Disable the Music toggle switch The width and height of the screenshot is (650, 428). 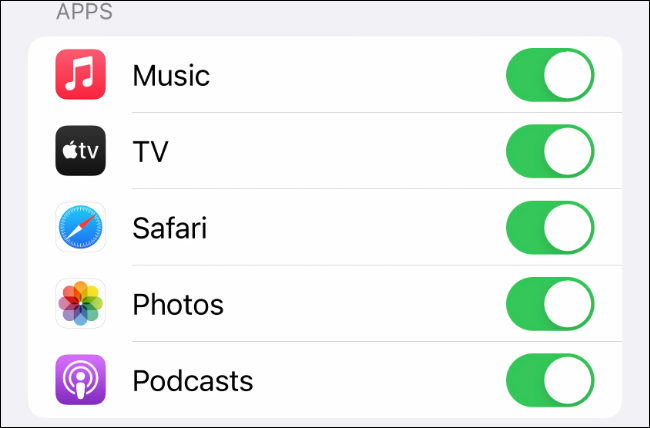[550, 75]
